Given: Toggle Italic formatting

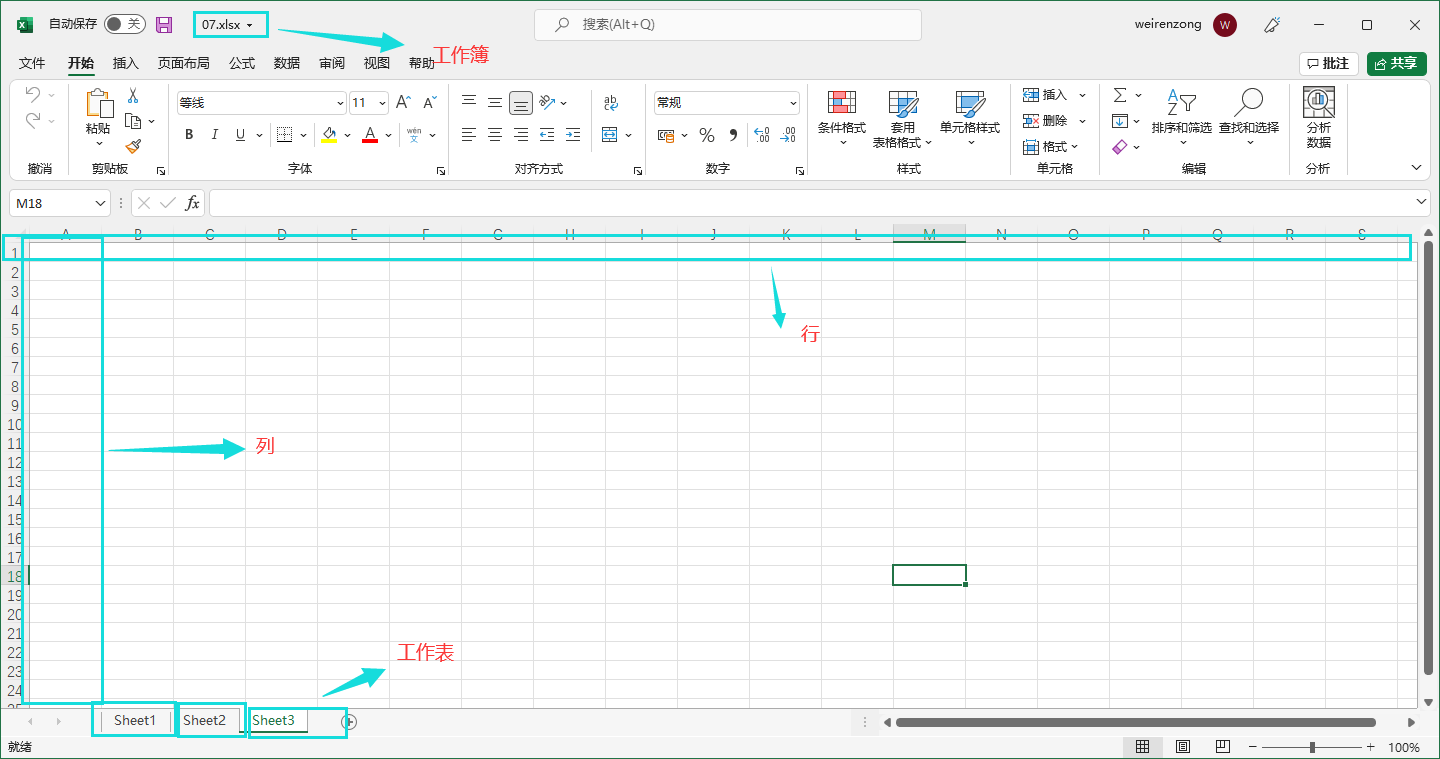Looking at the screenshot, I should pyautogui.click(x=214, y=135).
